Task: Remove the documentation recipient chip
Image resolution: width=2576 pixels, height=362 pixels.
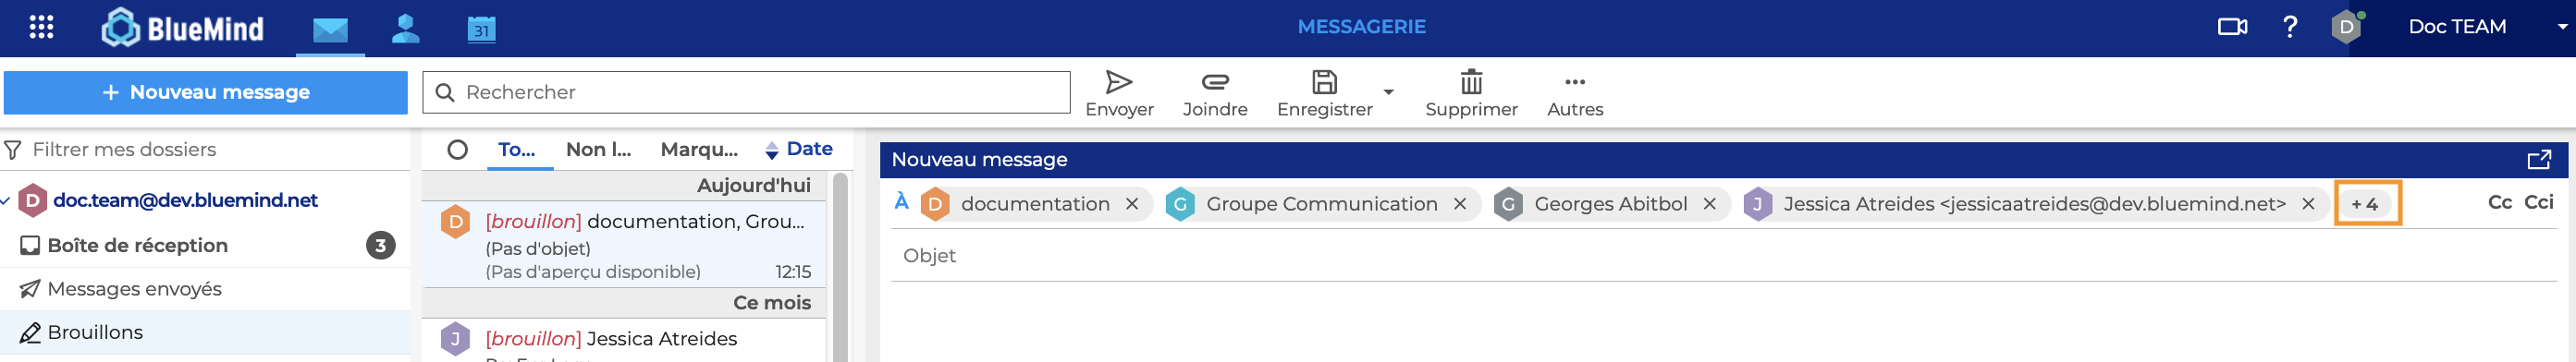Action: coord(1131,204)
